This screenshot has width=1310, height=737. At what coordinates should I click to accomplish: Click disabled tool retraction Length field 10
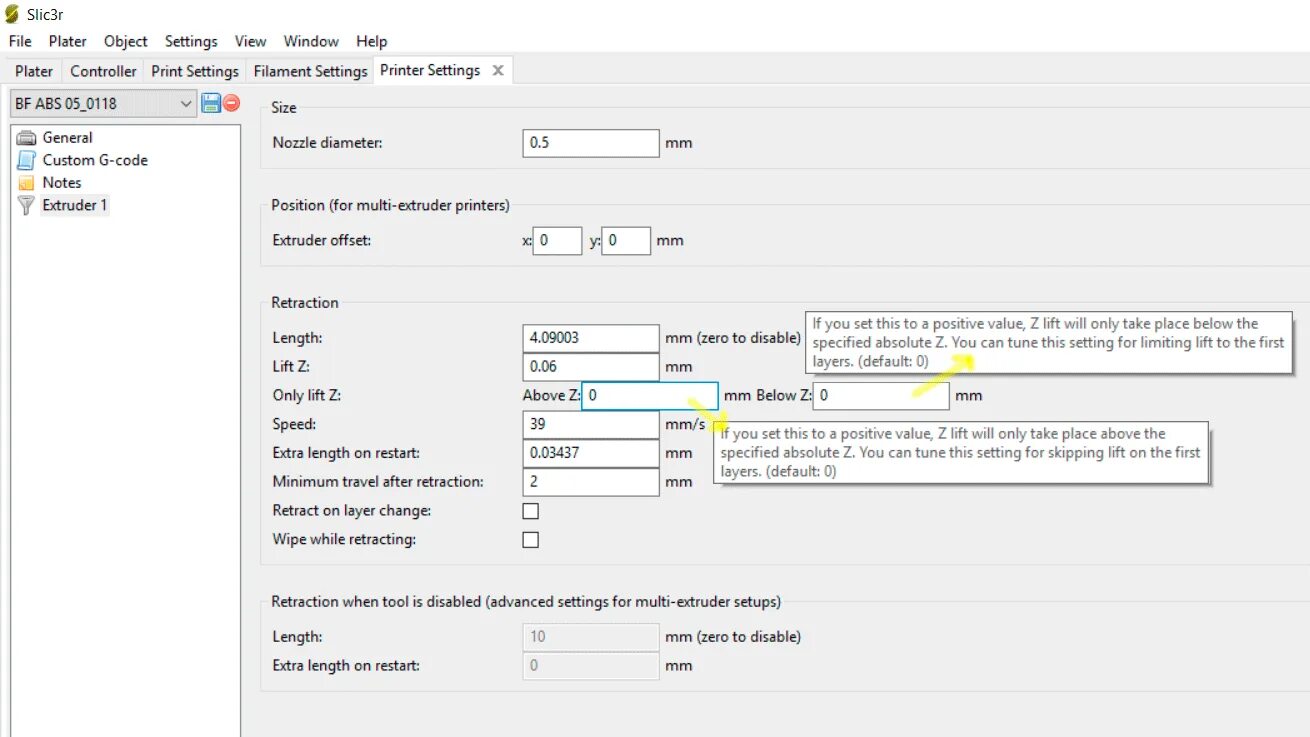[x=591, y=637]
